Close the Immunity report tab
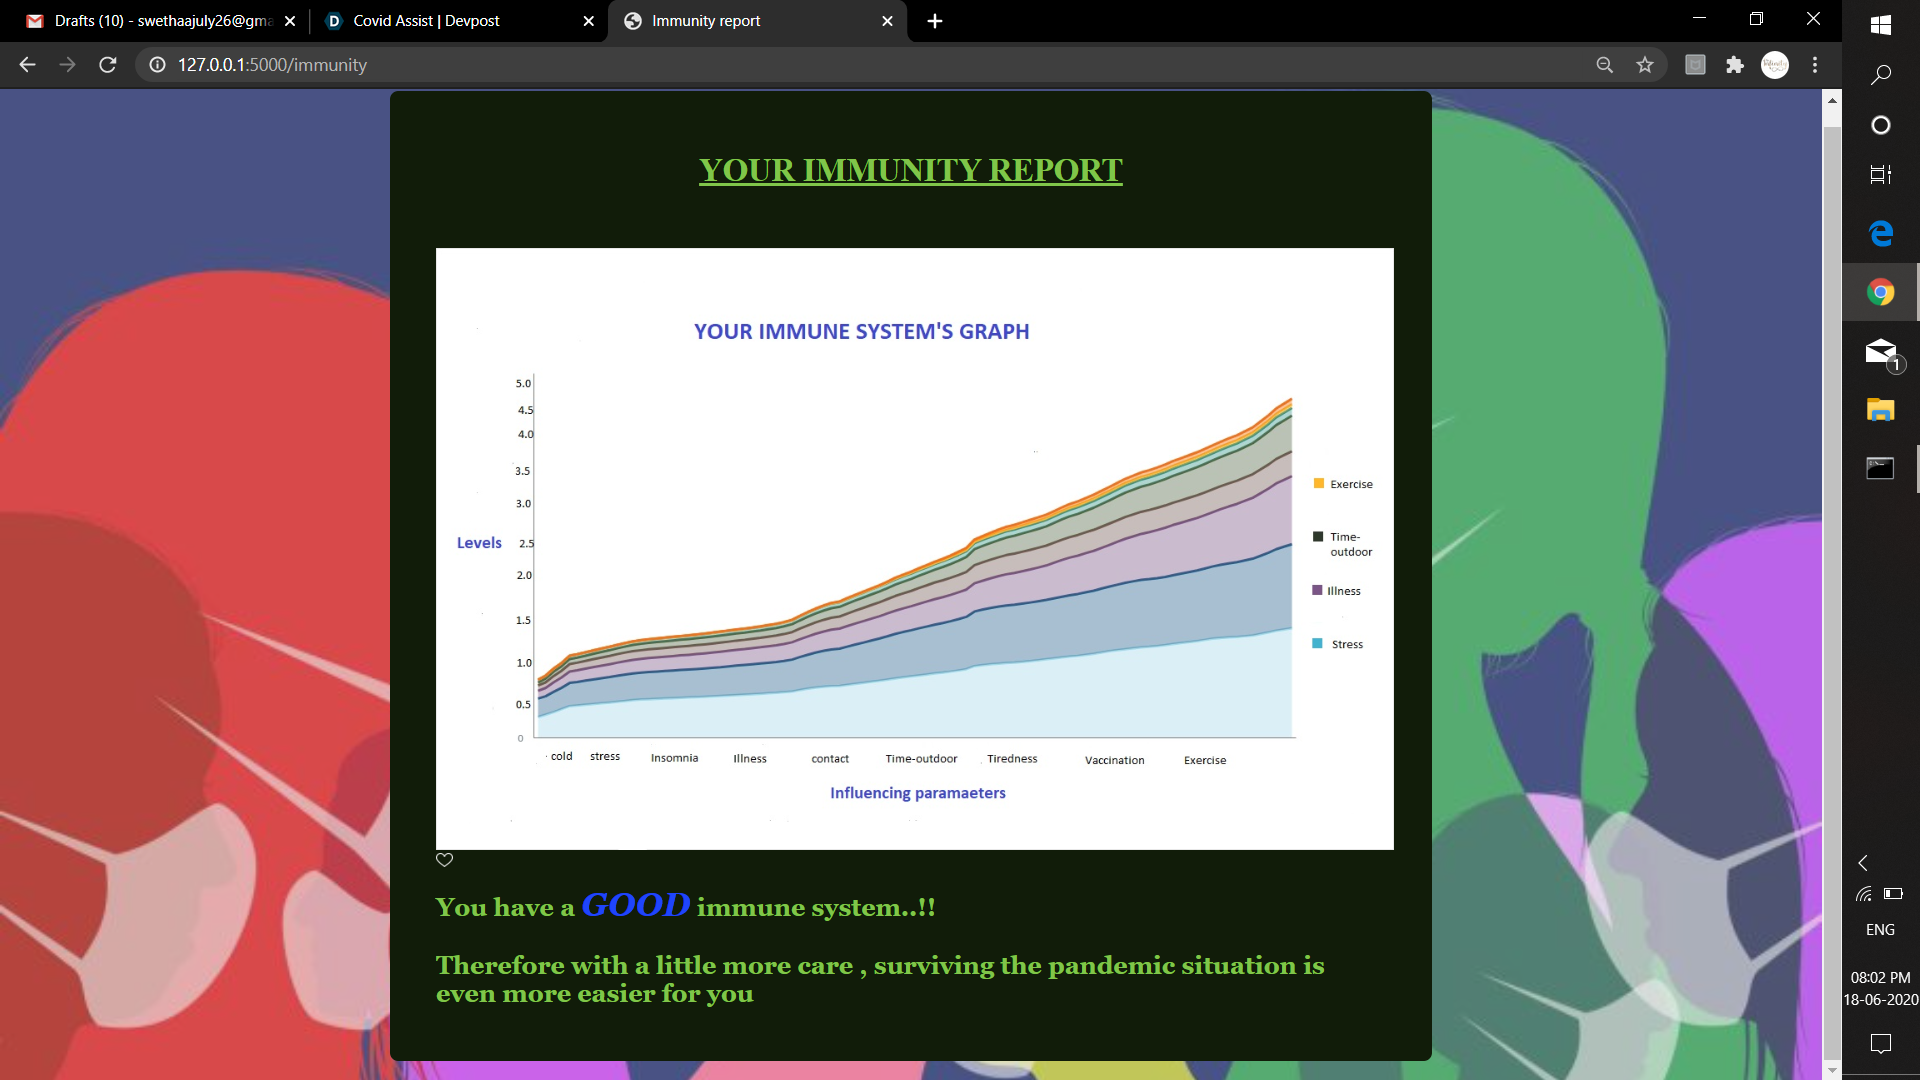 point(887,21)
